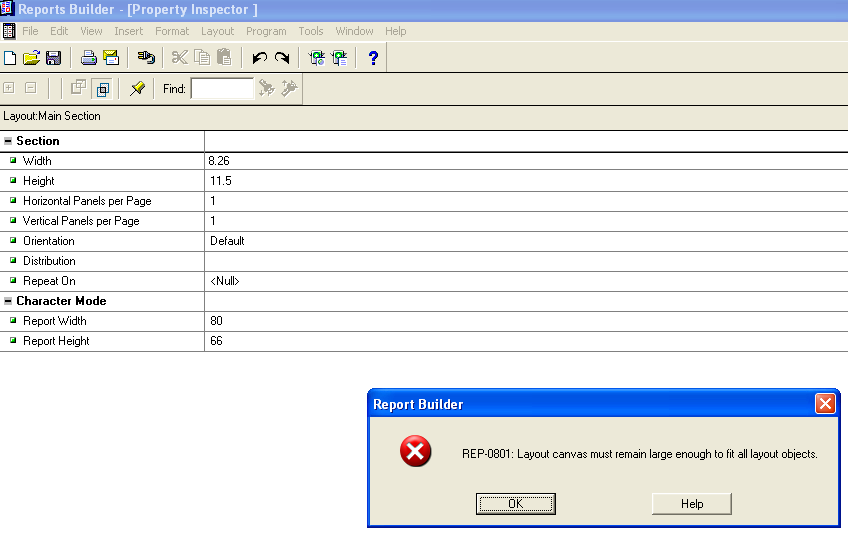Open the Edit menu
The height and width of the screenshot is (545, 848).
(59, 31)
